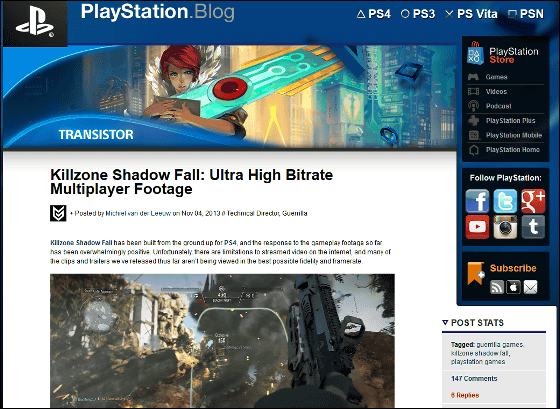Open PlayStation's Facebook page icon
Viewport: 560px width, 409px height.
pyautogui.click(x=477, y=201)
